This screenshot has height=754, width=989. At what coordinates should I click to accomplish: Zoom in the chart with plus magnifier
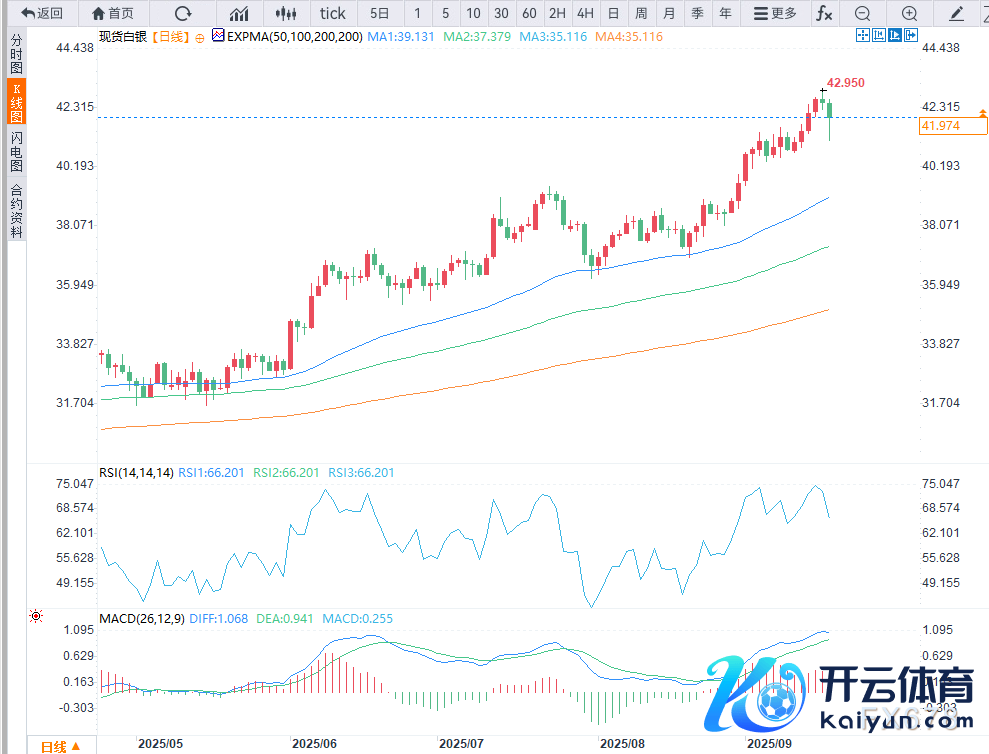click(909, 13)
